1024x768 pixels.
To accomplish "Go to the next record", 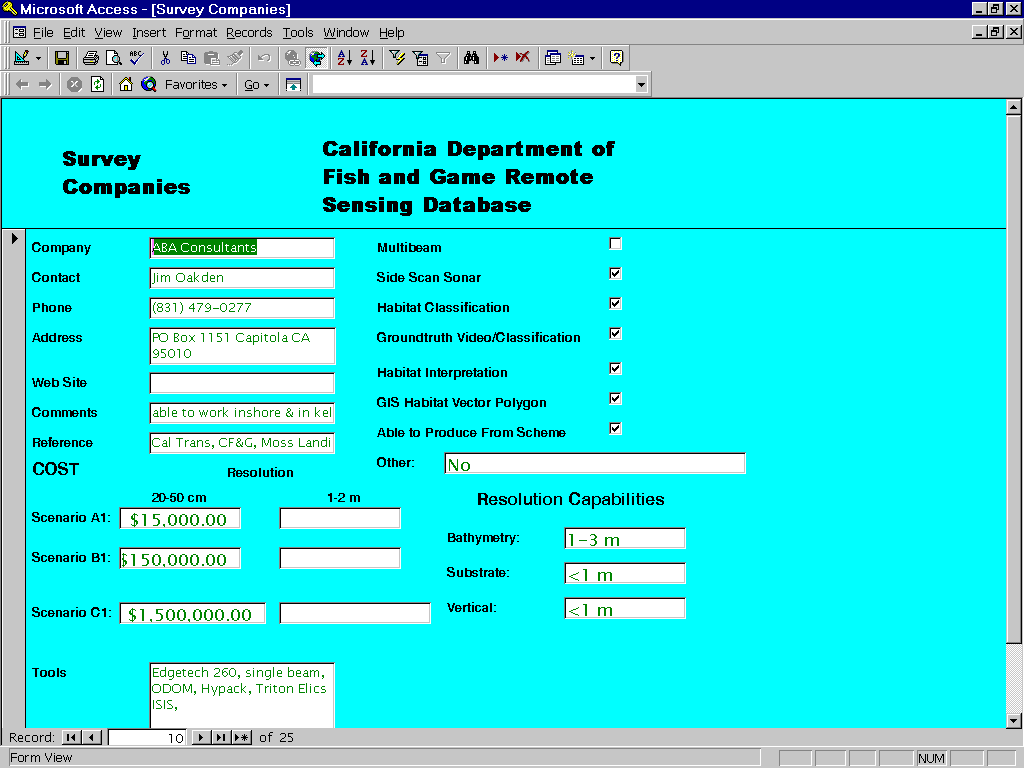I will [201, 738].
